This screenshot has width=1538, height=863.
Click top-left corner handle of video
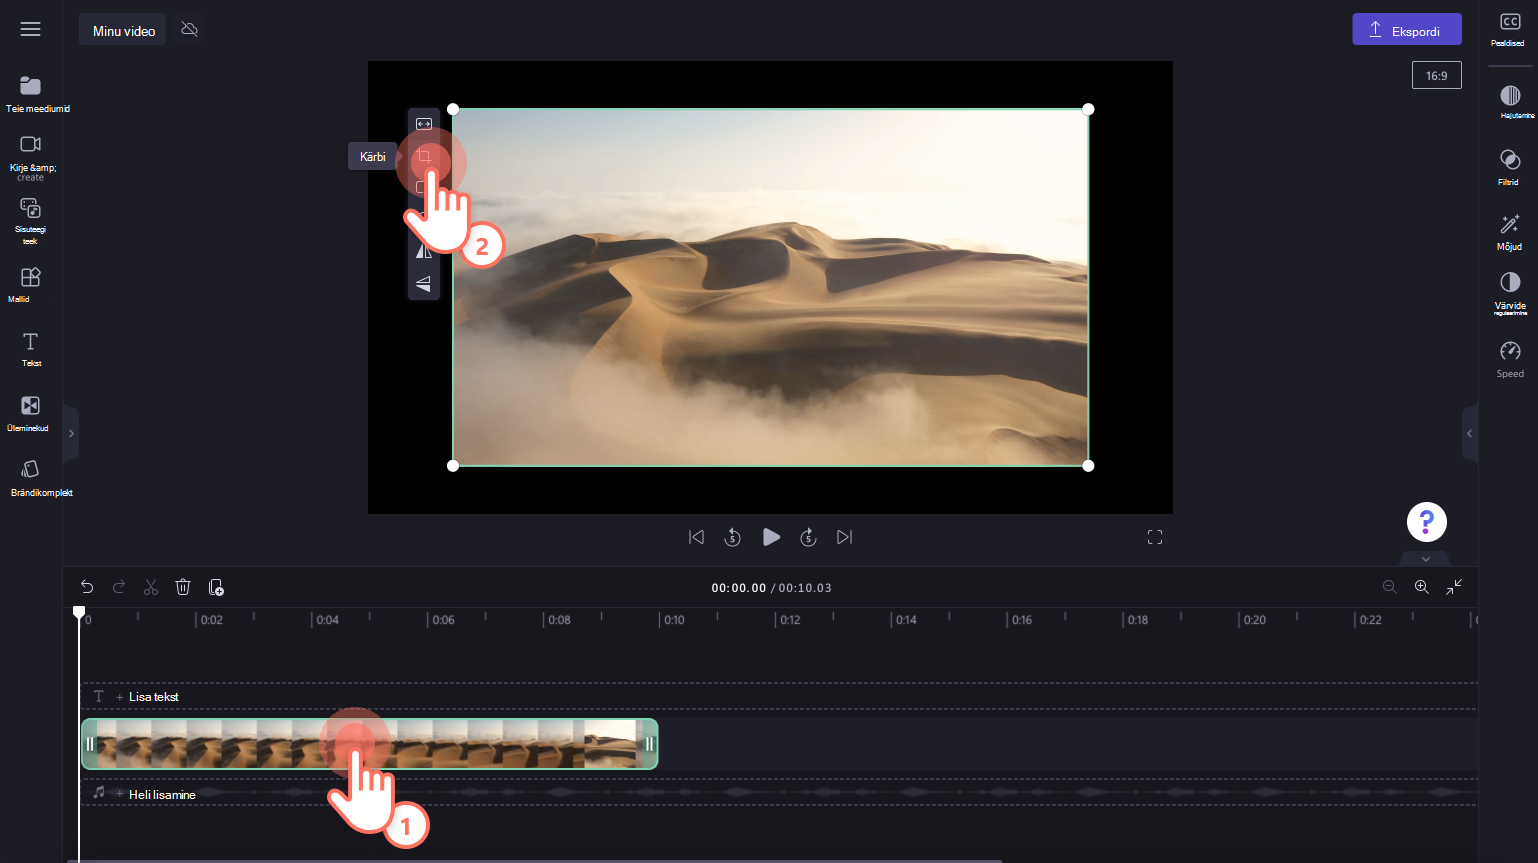(x=453, y=109)
